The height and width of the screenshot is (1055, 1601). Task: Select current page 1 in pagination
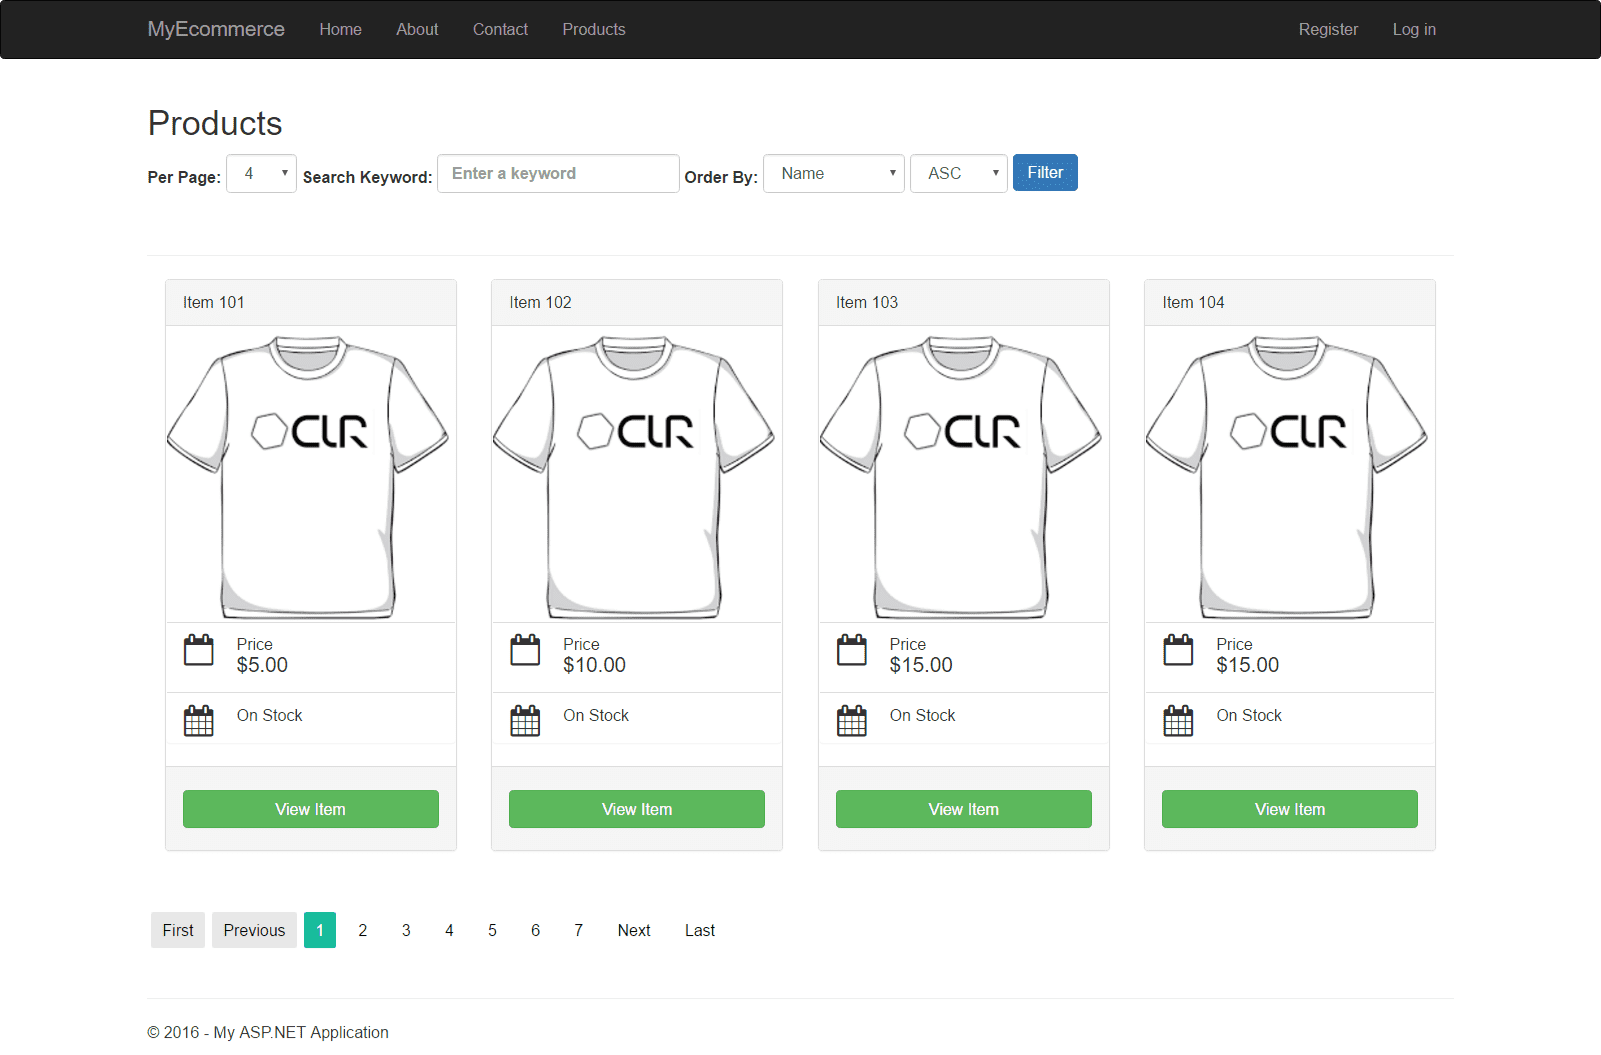(x=320, y=930)
